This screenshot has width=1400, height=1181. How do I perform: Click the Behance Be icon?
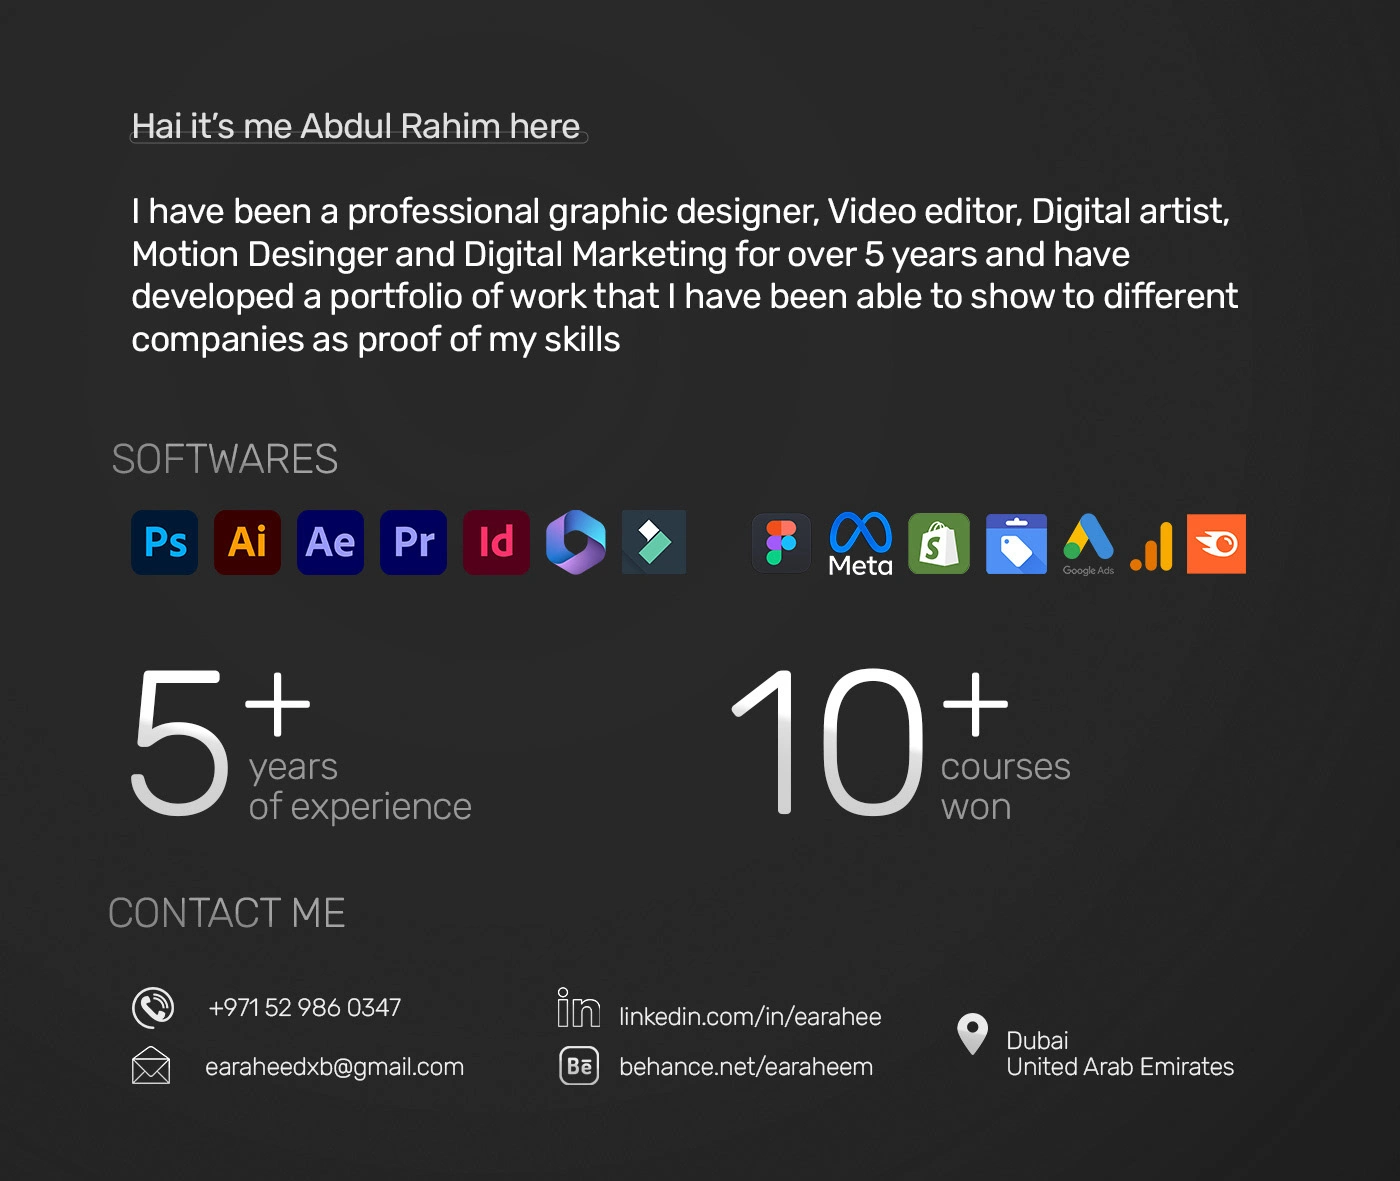coord(579,1066)
